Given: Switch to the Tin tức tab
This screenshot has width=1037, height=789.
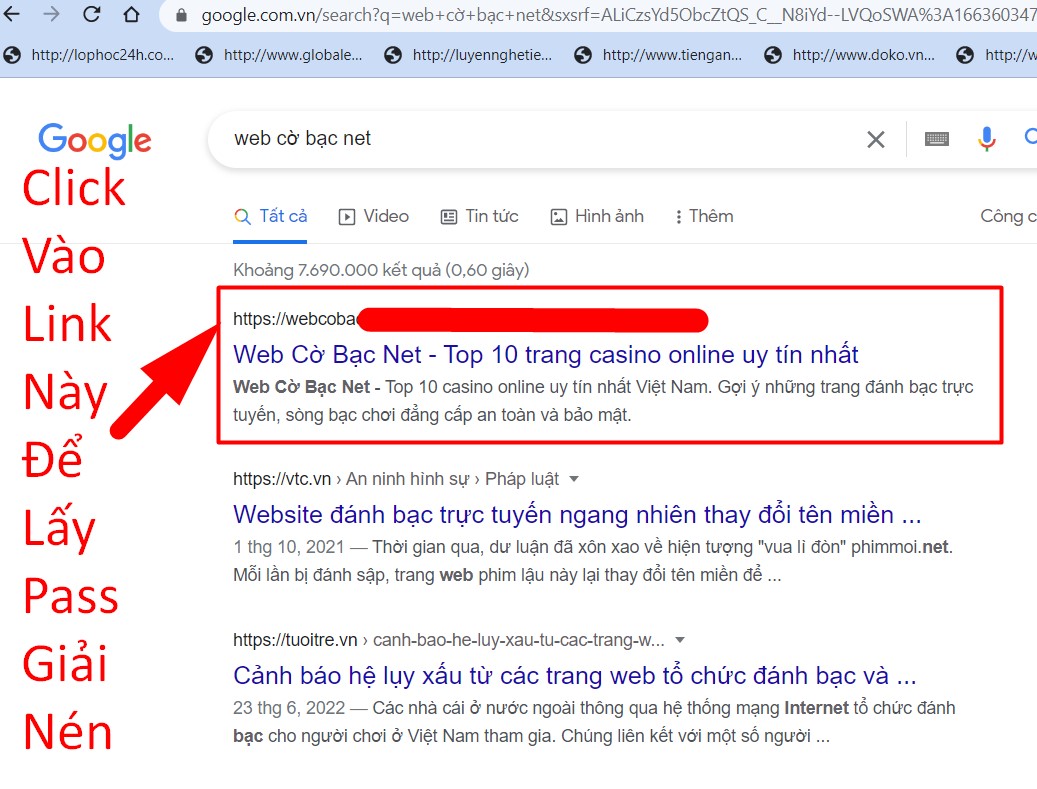Looking at the screenshot, I should [x=479, y=216].
